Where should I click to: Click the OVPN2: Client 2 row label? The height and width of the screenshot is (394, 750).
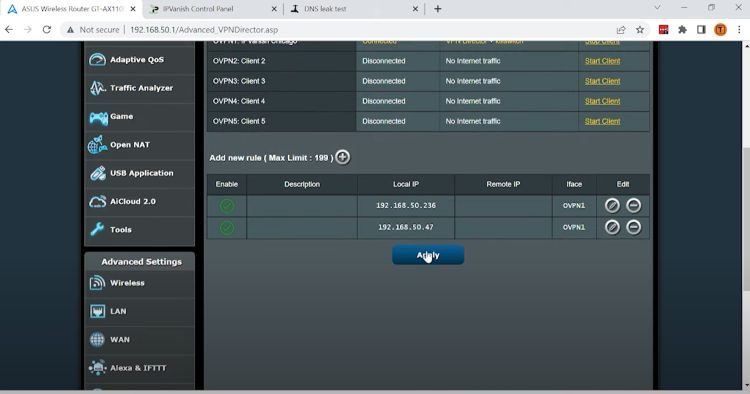tap(239, 61)
